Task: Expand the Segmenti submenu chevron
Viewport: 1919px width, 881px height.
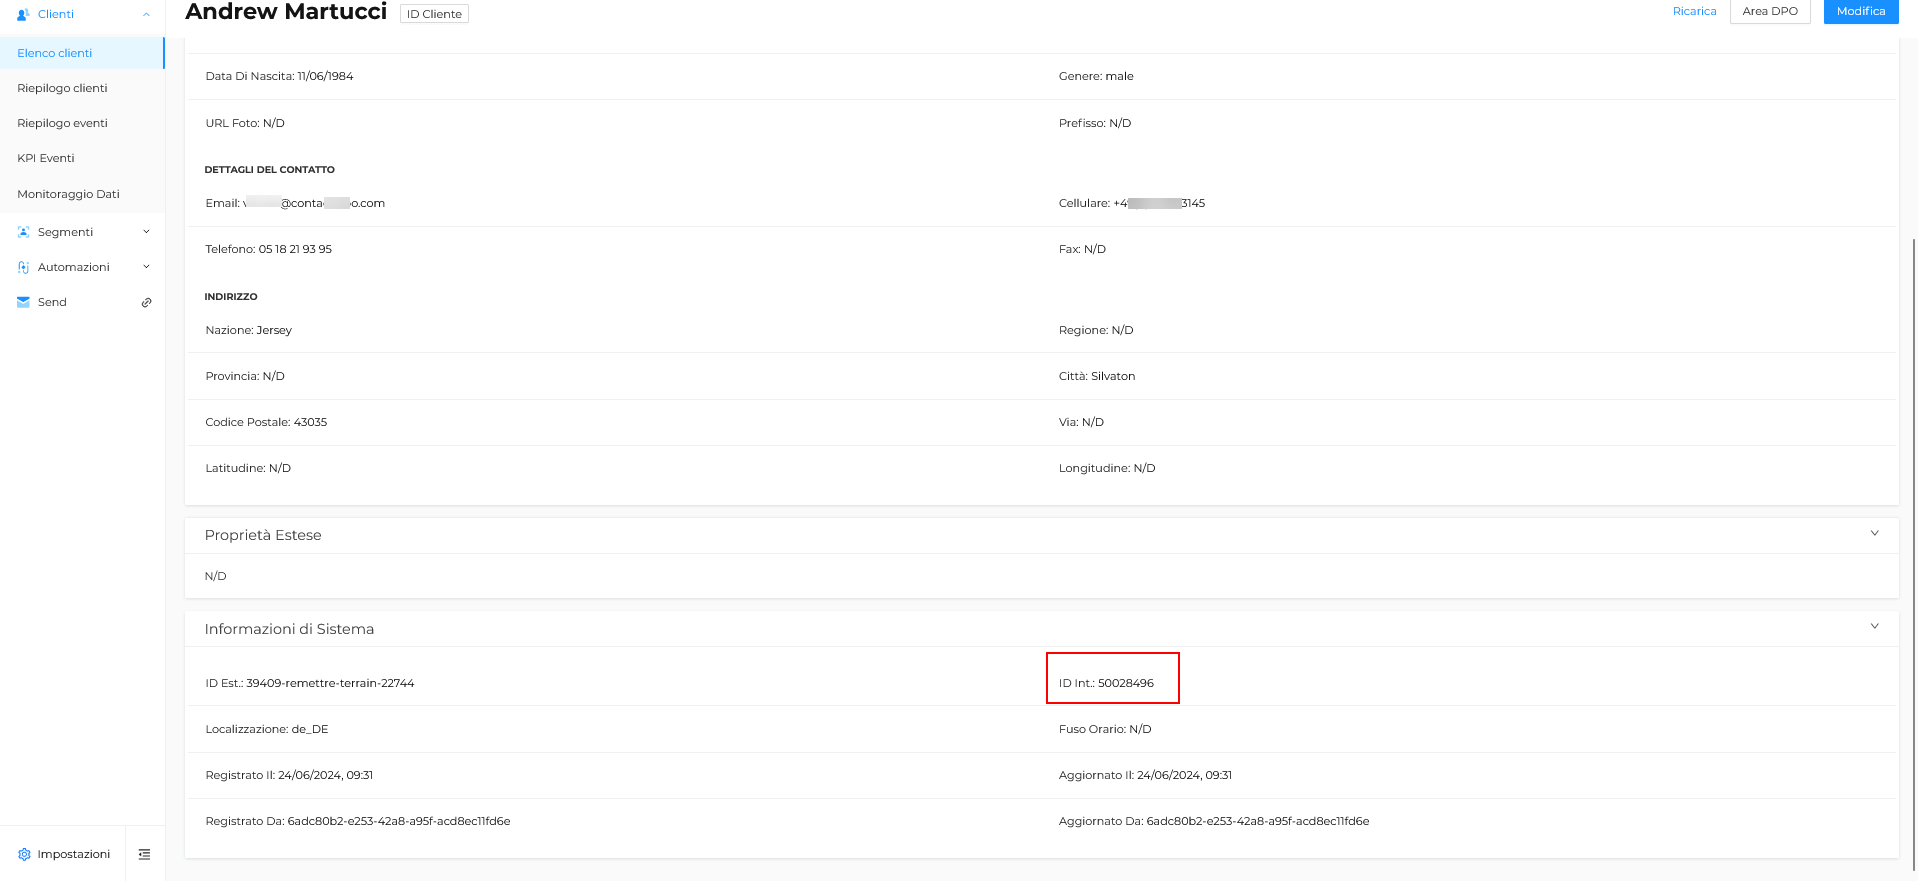Action: pyautogui.click(x=146, y=232)
